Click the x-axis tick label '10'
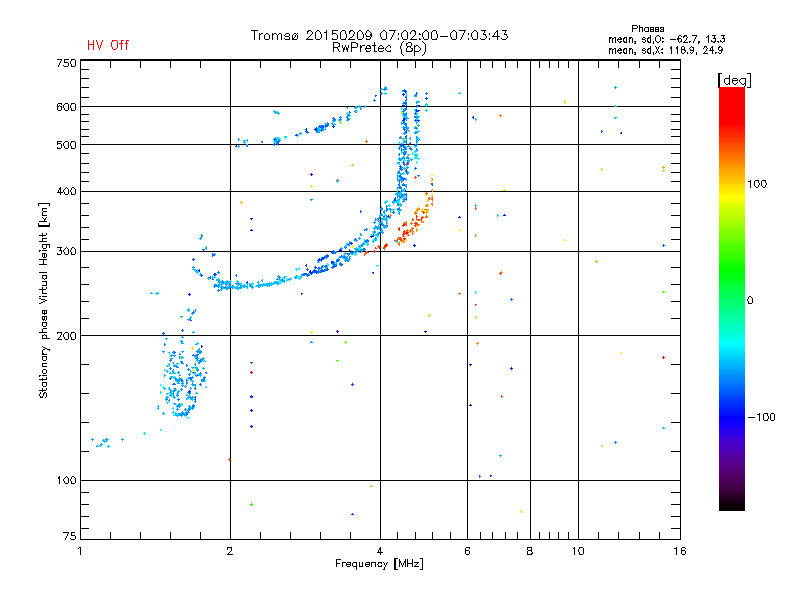Screen dimensions: 800x600 [578, 551]
